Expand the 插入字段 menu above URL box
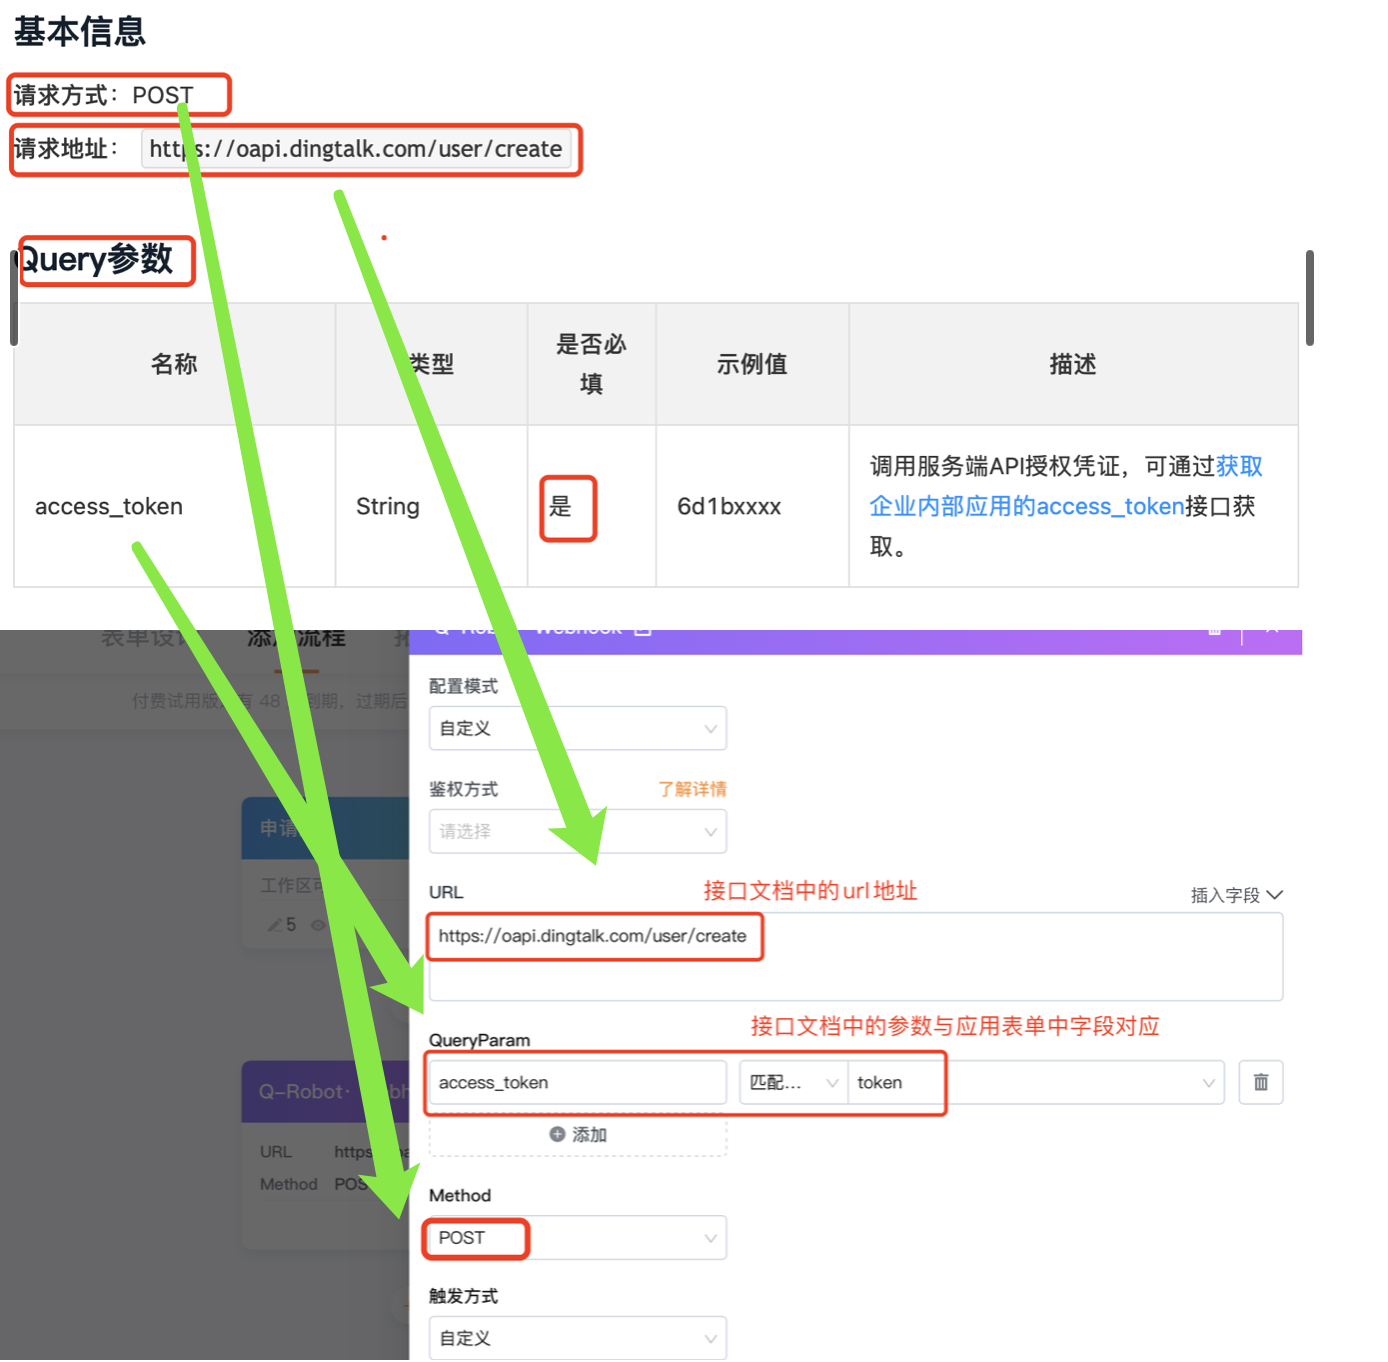The image size is (1388, 1362). [x=1236, y=895]
